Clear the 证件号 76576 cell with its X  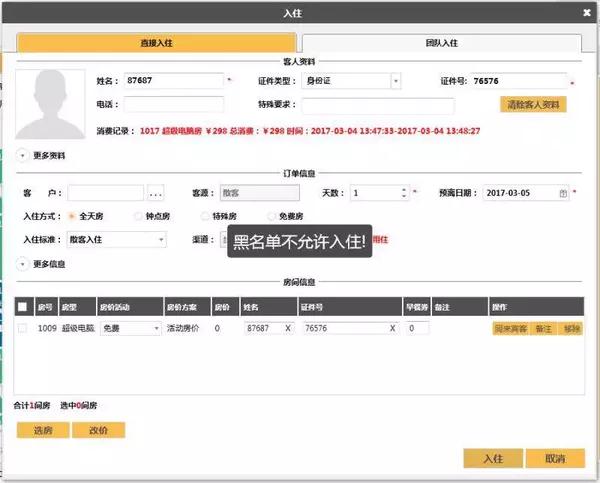[392, 328]
